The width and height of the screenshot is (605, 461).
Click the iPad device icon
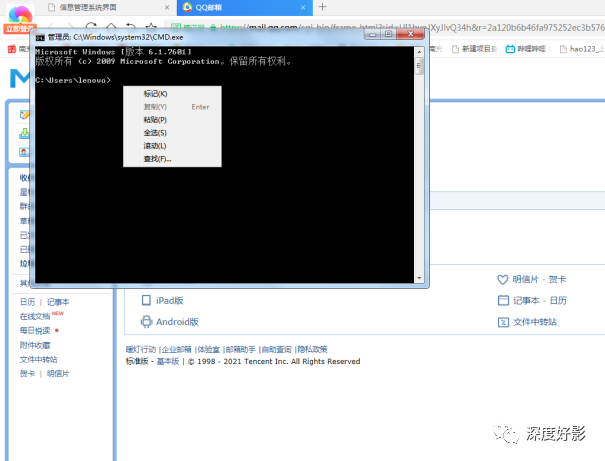point(146,300)
